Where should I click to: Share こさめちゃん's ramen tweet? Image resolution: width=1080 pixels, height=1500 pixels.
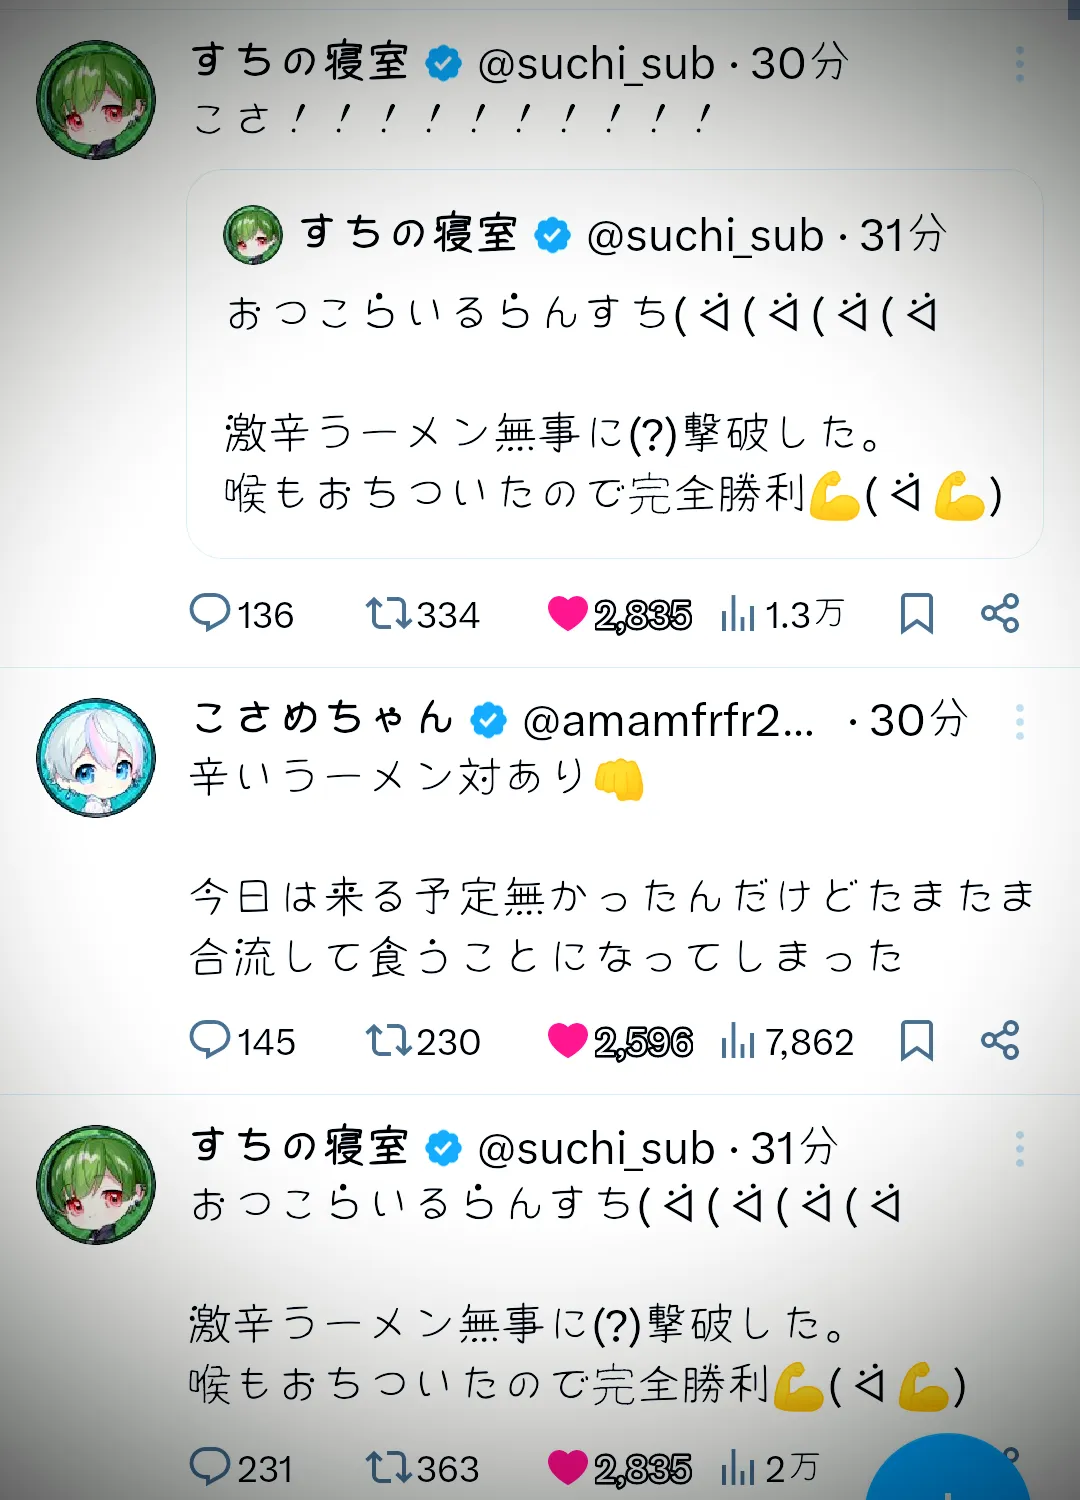pyautogui.click(x=999, y=1040)
